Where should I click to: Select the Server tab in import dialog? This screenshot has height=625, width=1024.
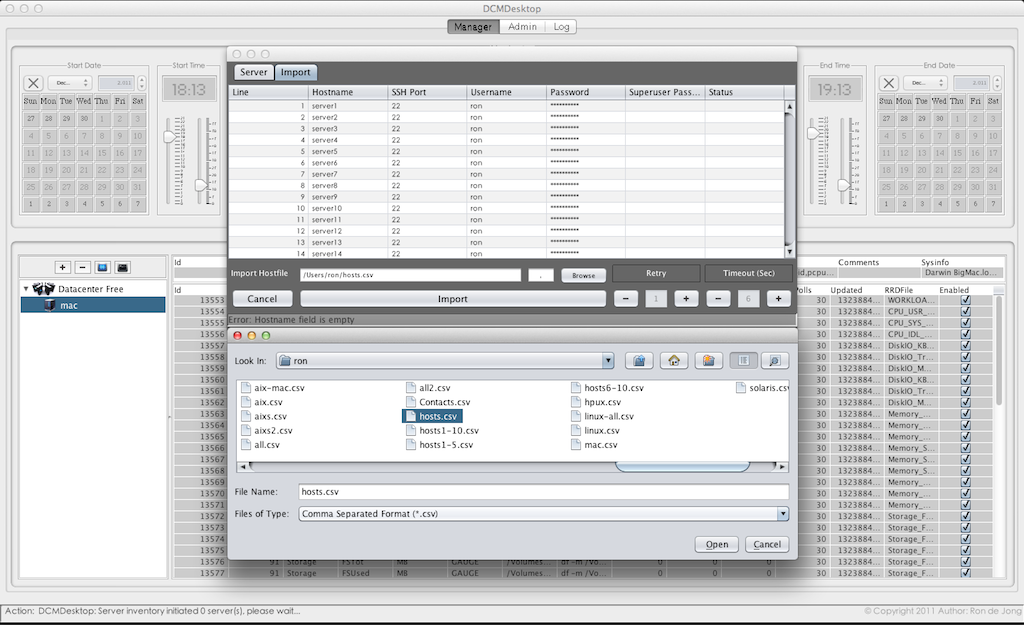(x=253, y=72)
